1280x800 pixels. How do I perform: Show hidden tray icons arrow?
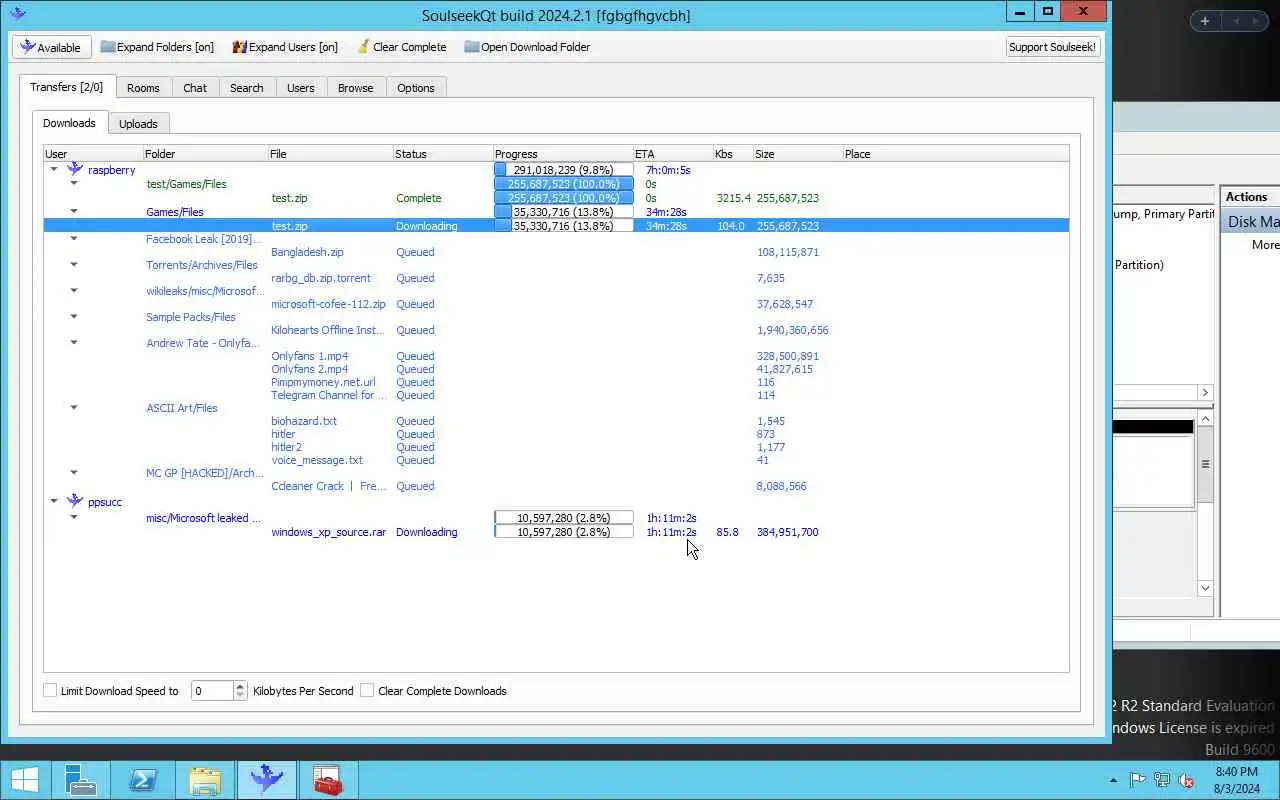click(1114, 780)
